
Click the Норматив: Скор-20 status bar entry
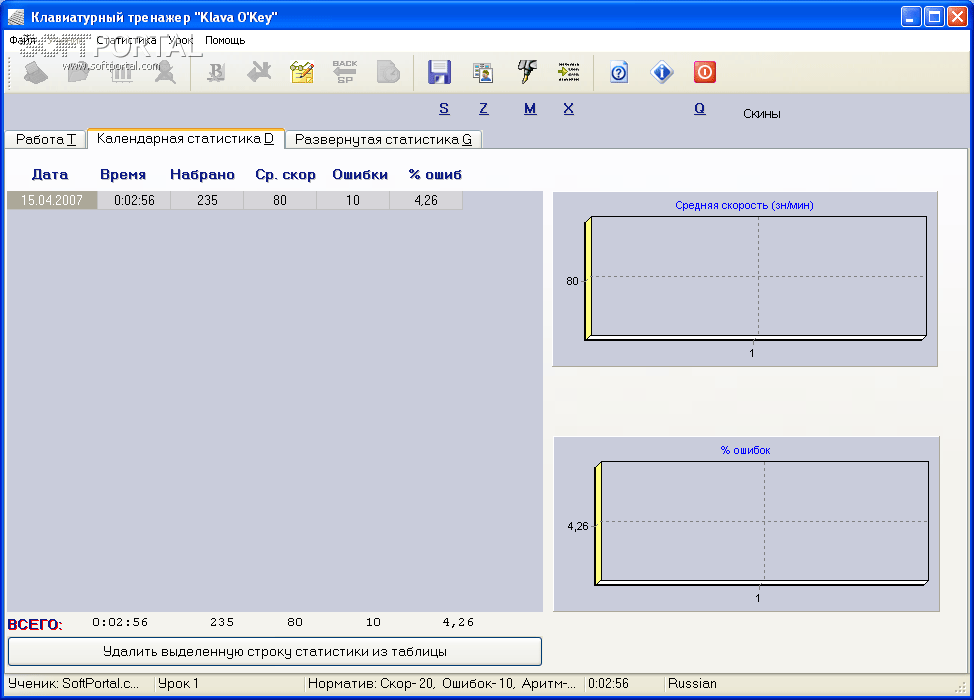[x=442, y=683]
